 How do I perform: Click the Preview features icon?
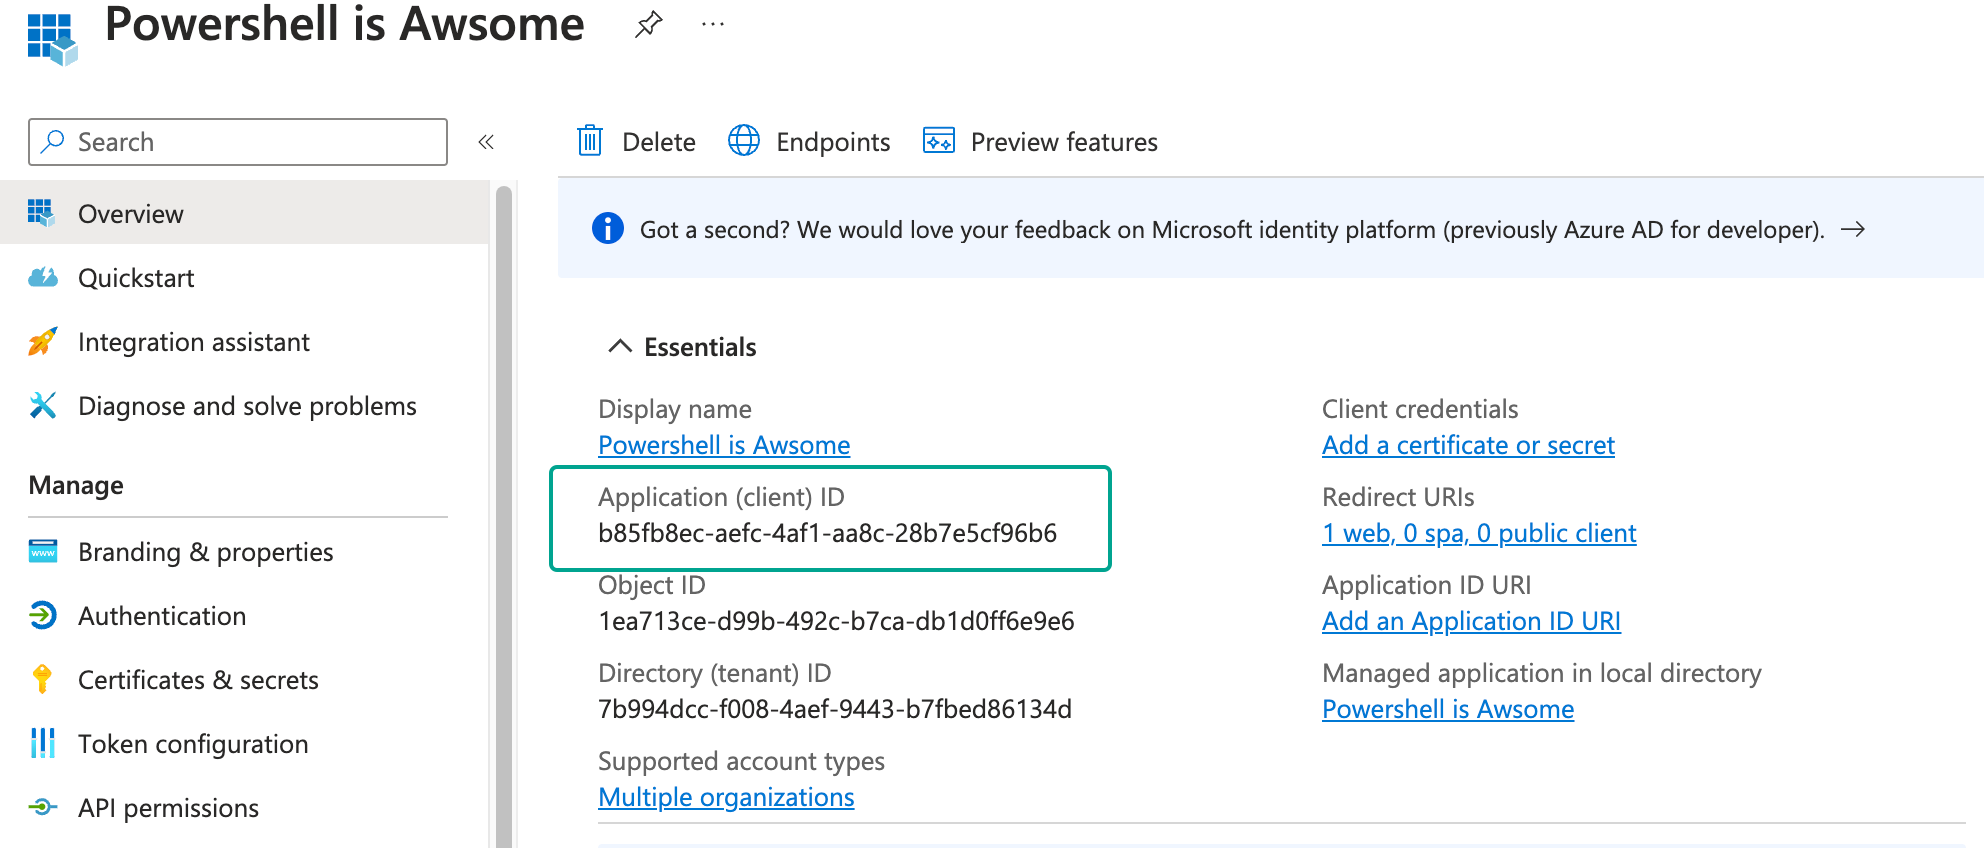(x=938, y=141)
